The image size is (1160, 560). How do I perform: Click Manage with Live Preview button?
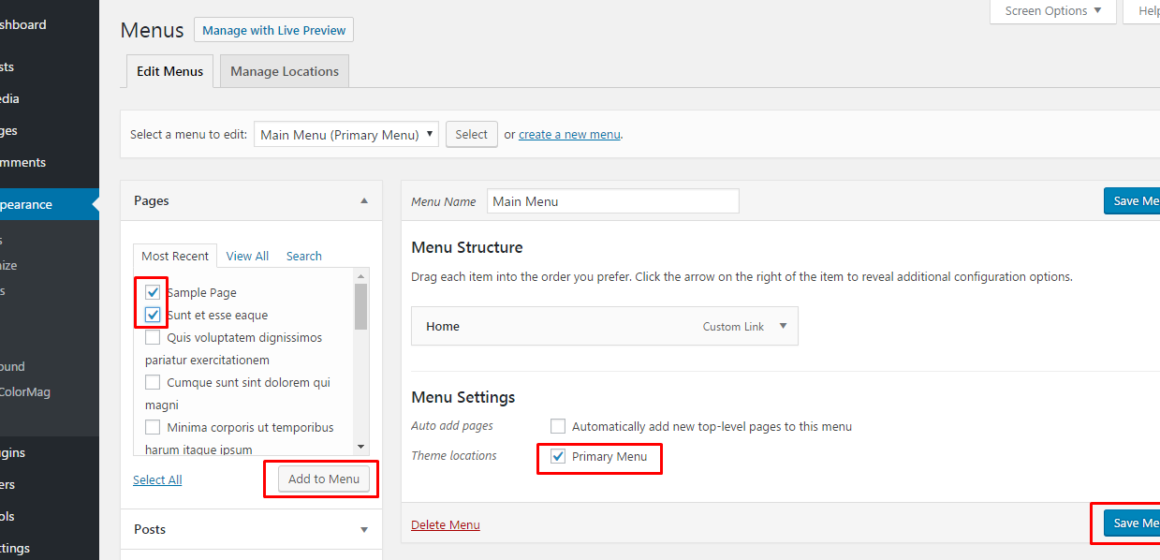tap(274, 30)
